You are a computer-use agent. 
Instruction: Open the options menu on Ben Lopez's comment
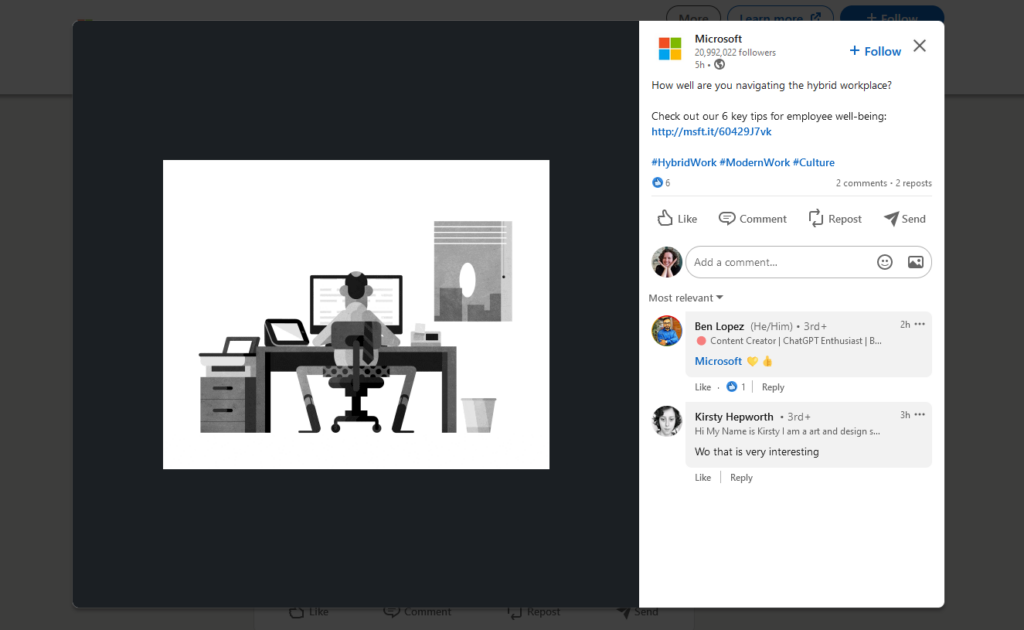[x=919, y=324]
